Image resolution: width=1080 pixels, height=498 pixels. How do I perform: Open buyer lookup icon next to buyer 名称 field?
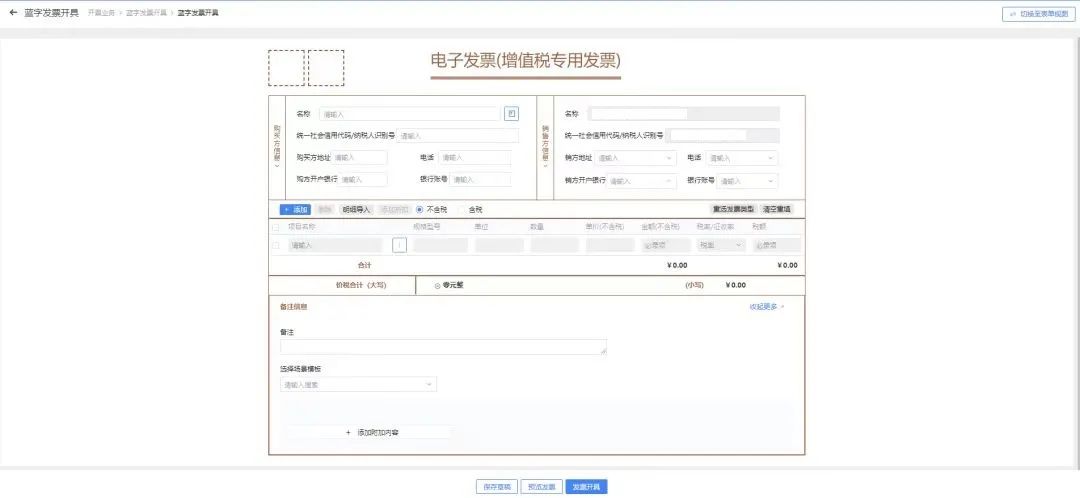coord(511,114)
